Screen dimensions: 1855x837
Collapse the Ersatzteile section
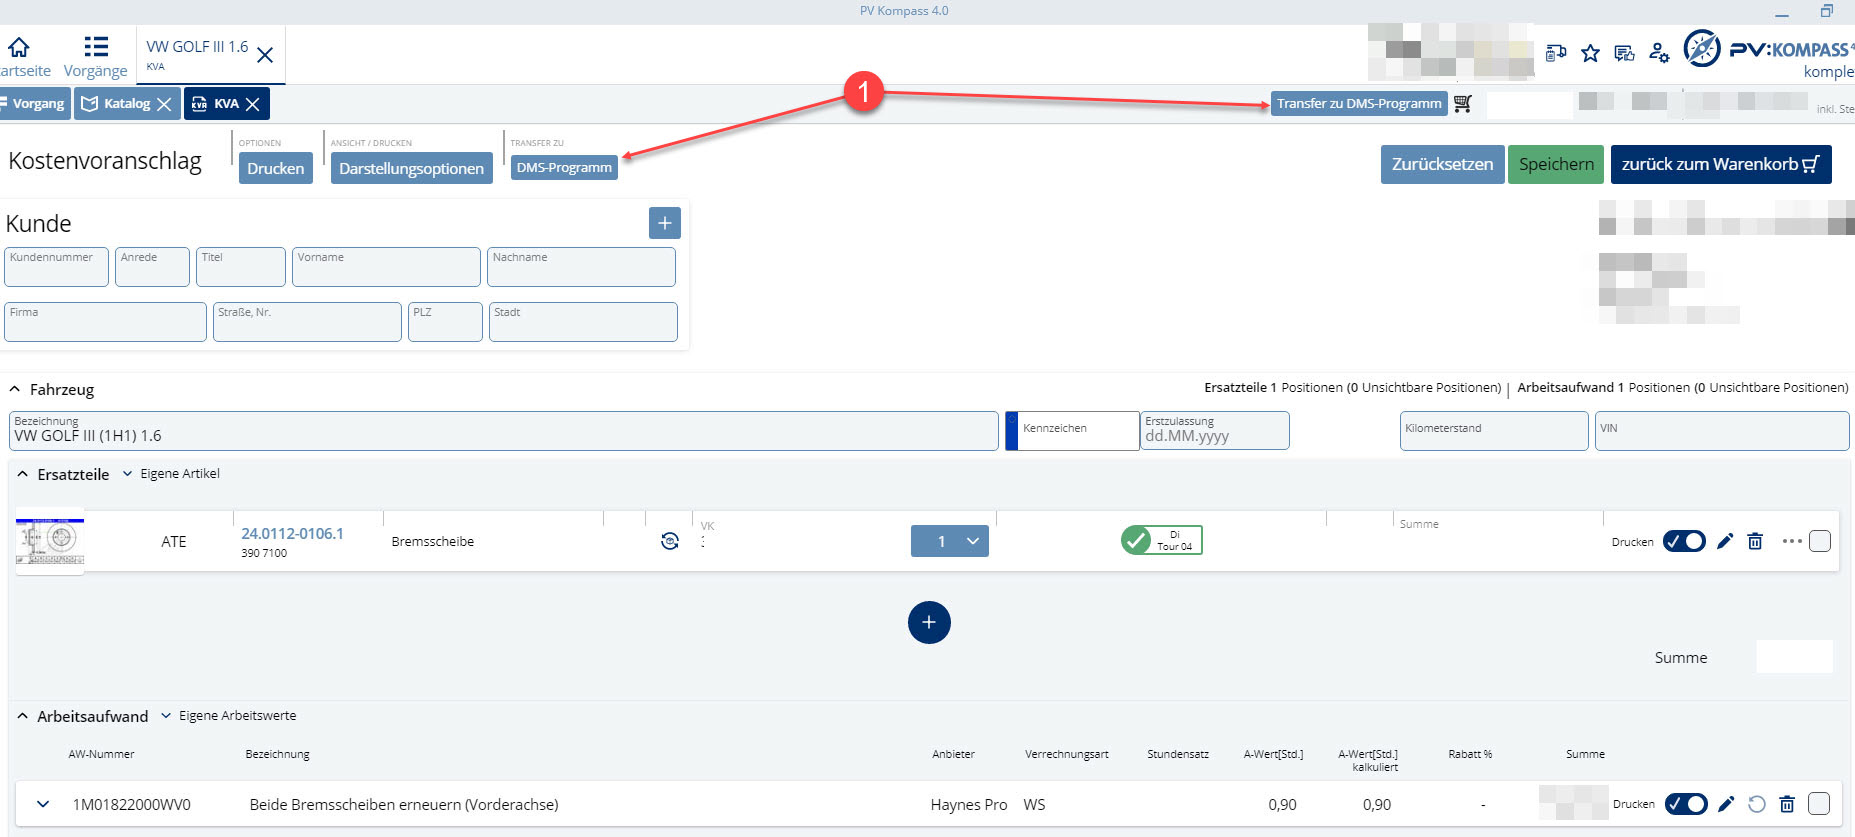tap(23, 474)
